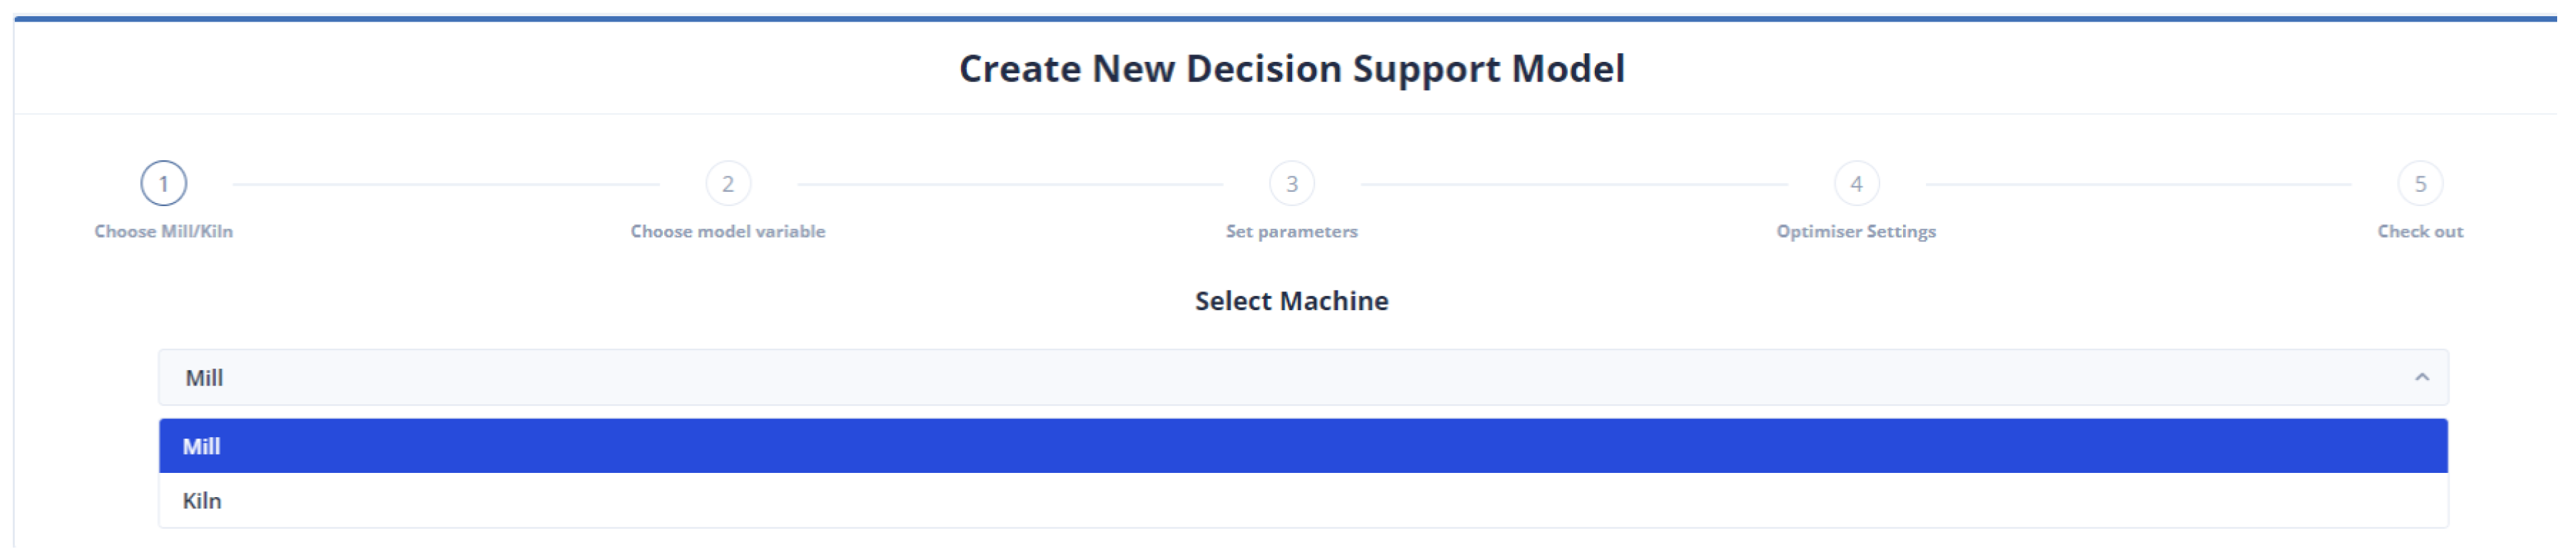Go to step 2 circle
The height and width of the screenshot is (555, 2576).
[728, 184]
